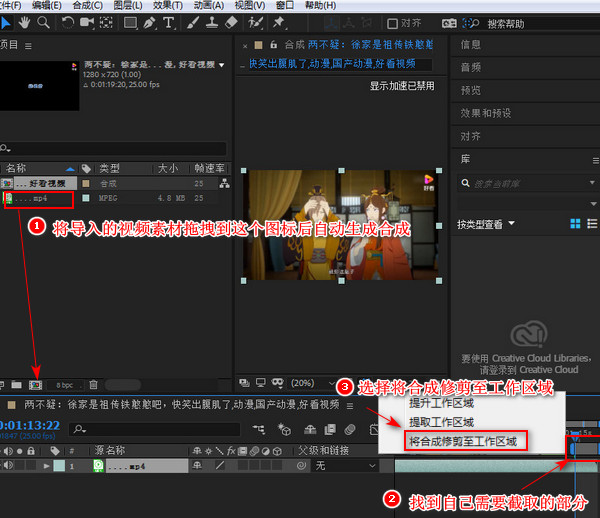Open the project flowchart view icon
600x518 pixels.
coord(224,184)
